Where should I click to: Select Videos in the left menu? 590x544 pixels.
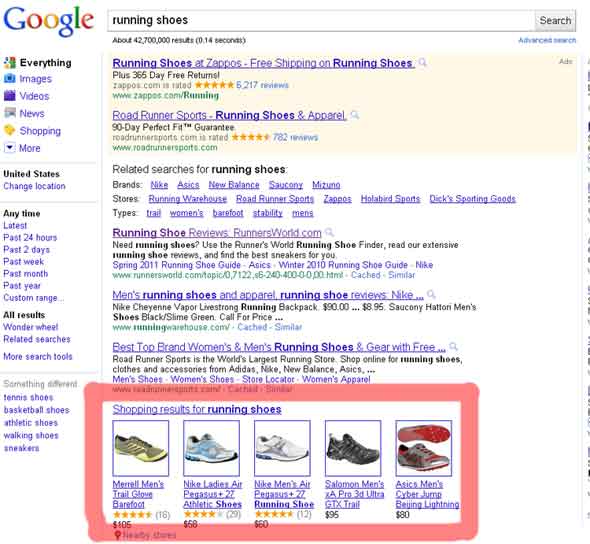(x=34, y=96)
